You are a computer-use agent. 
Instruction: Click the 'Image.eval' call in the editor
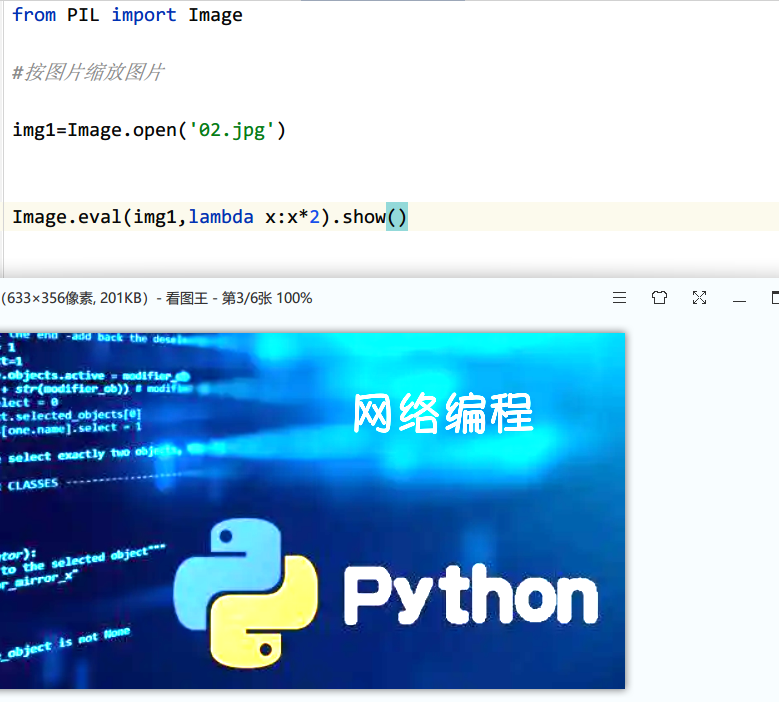point(67,217)
